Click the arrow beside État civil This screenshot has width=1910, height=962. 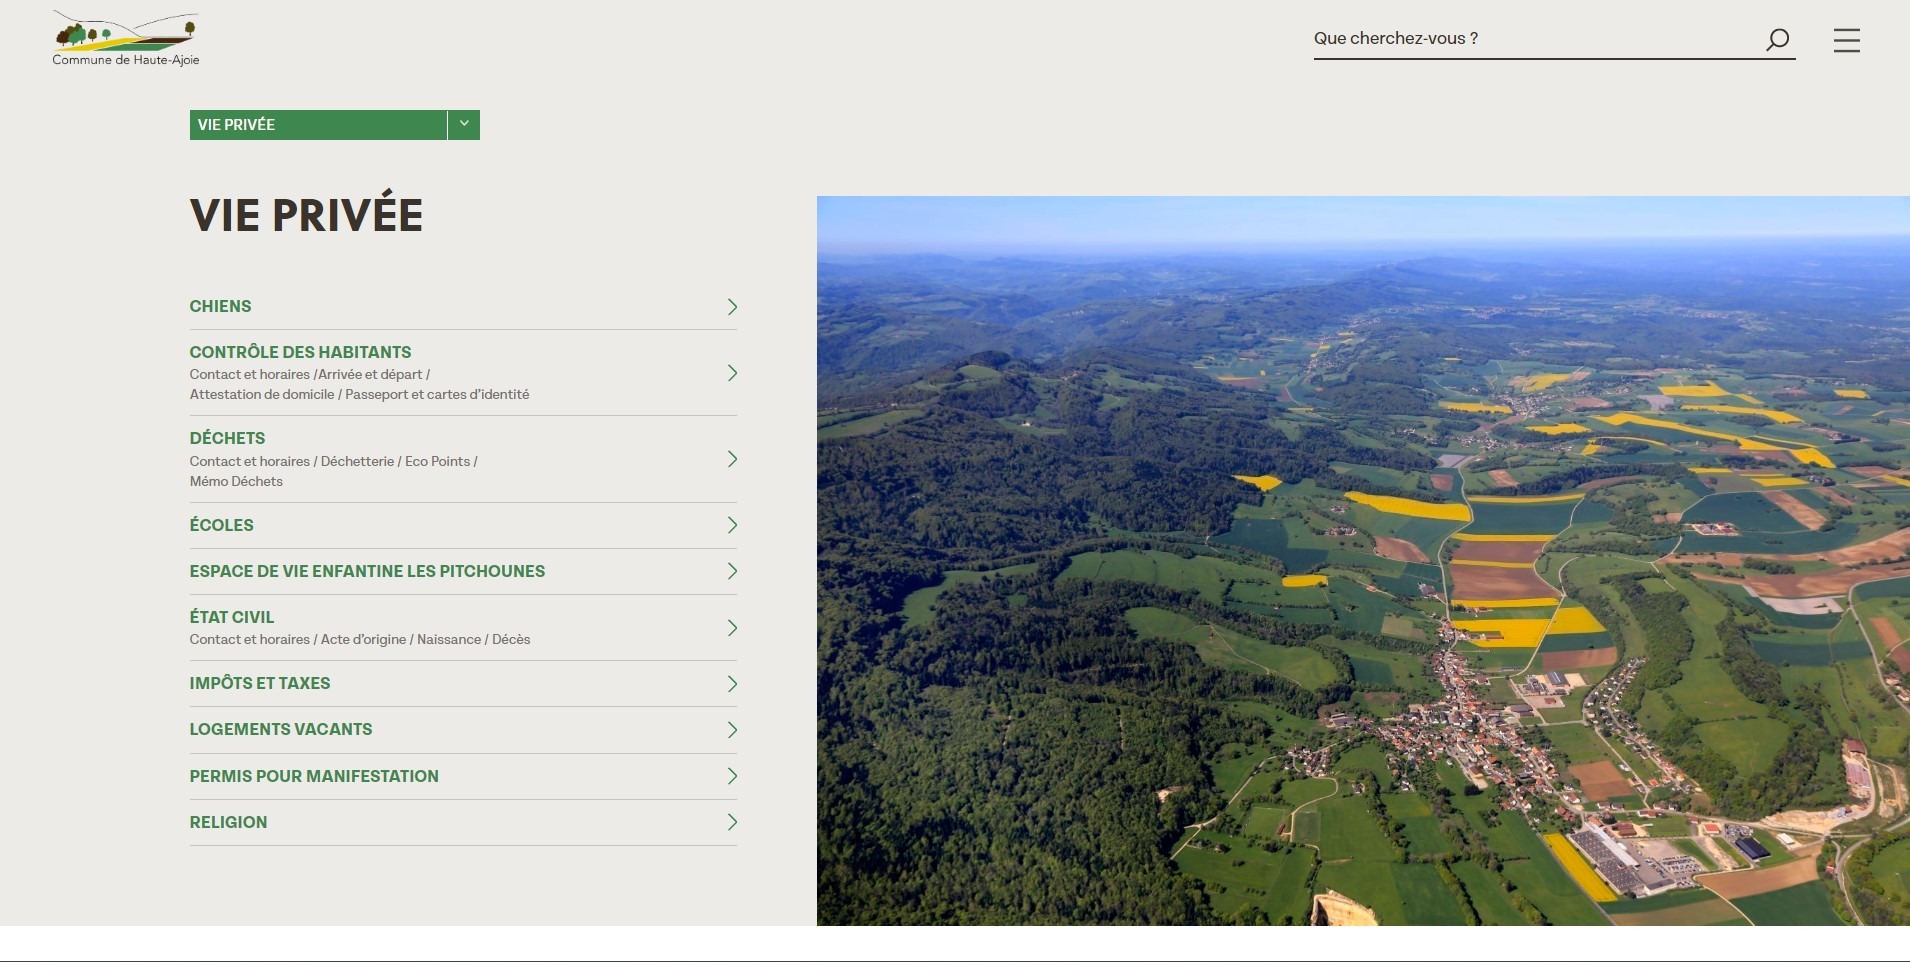click(732, 628)
